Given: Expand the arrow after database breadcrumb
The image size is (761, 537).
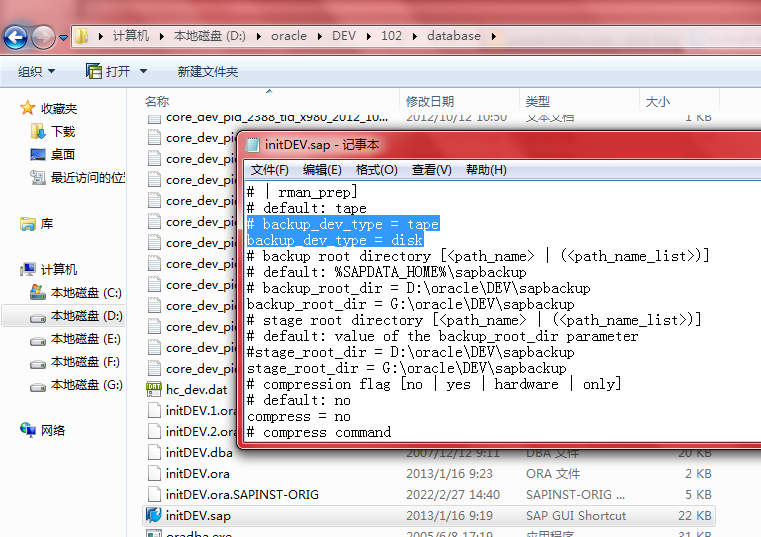Looking at the screenshot, I should pos(494,36).
